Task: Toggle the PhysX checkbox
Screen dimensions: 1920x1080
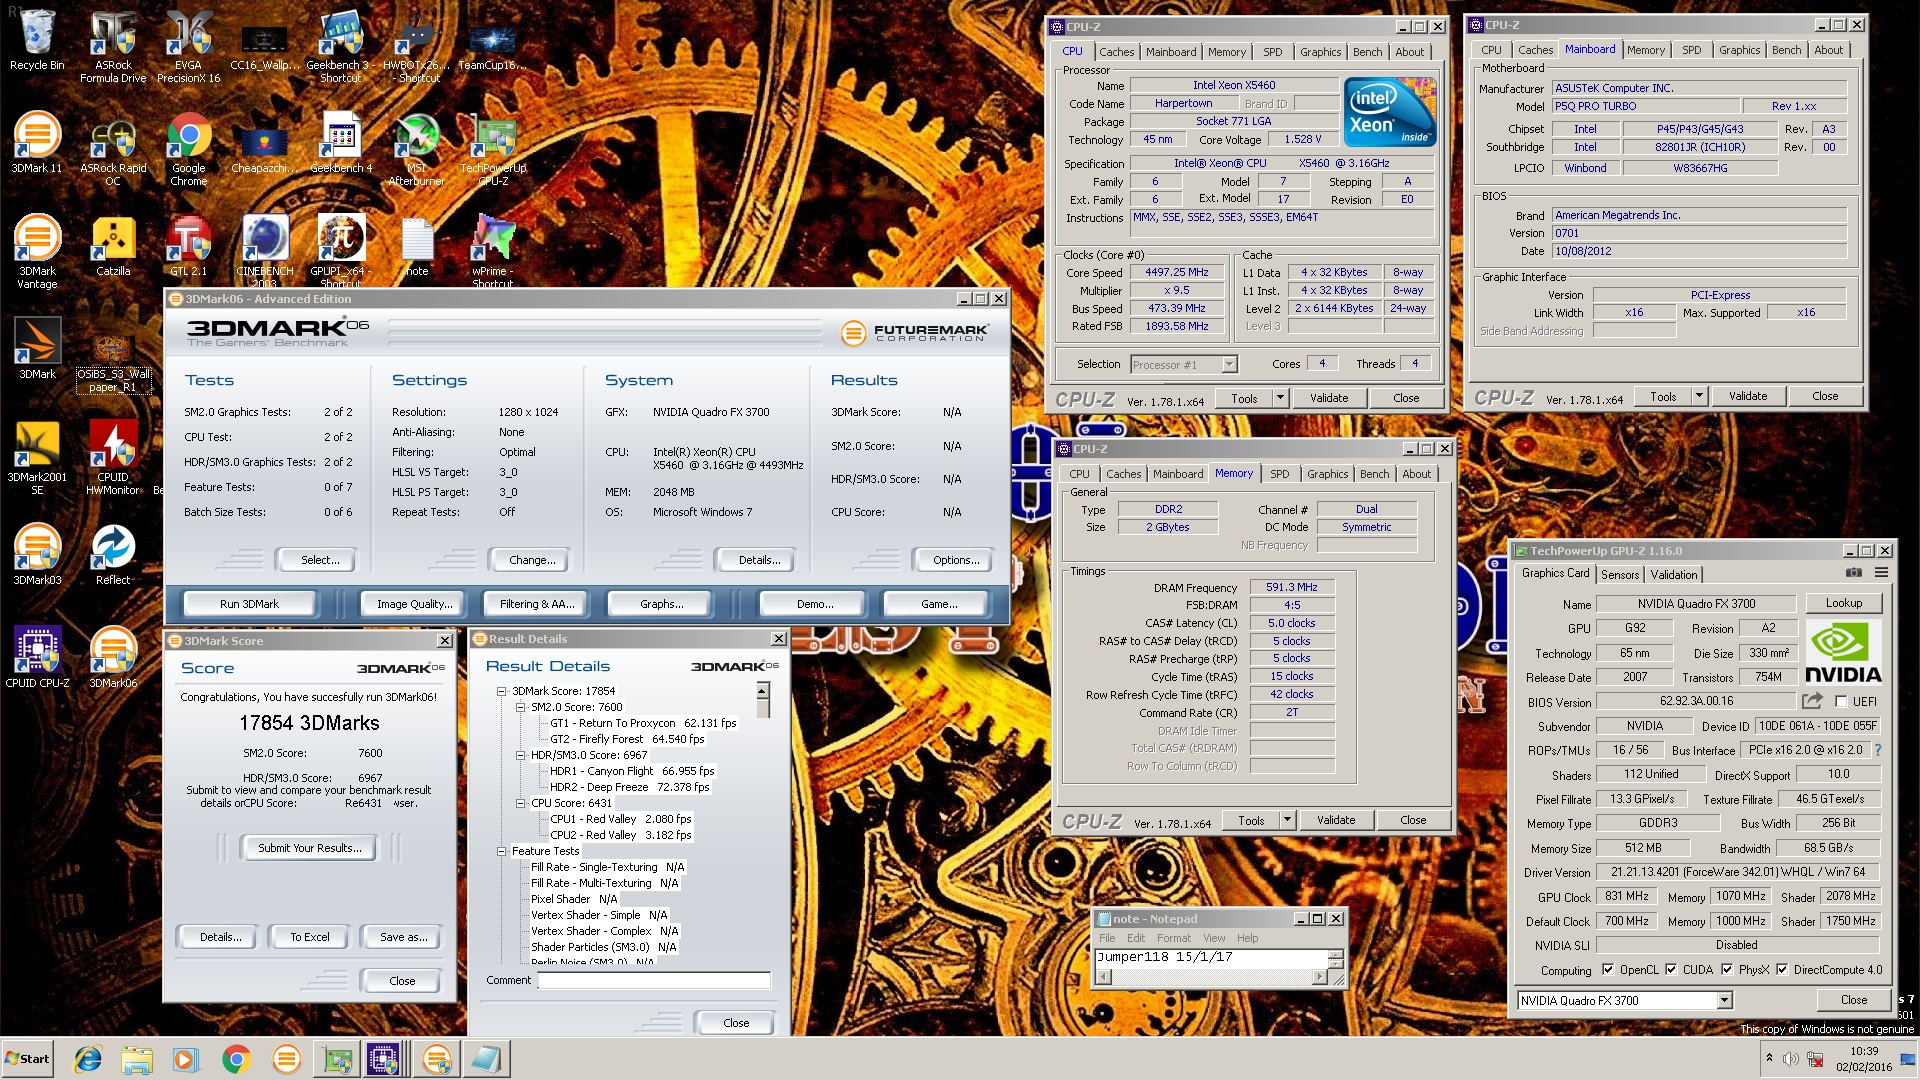Action: (1727, 969)
